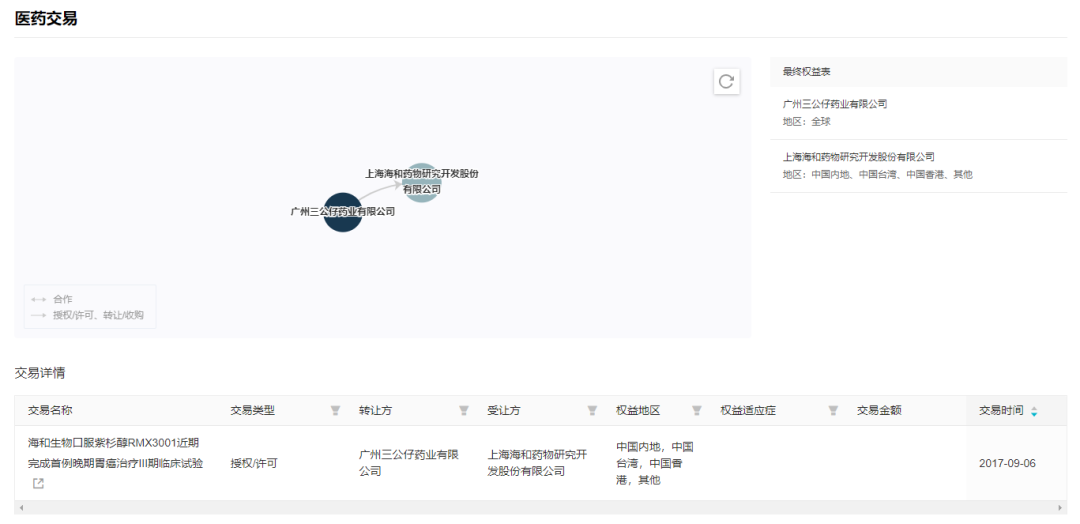Click 广州三公仔药业有限公司 in 最终权益表
Image resolution: width=1080 pixels, height=524 pixels.
[835, 104]
